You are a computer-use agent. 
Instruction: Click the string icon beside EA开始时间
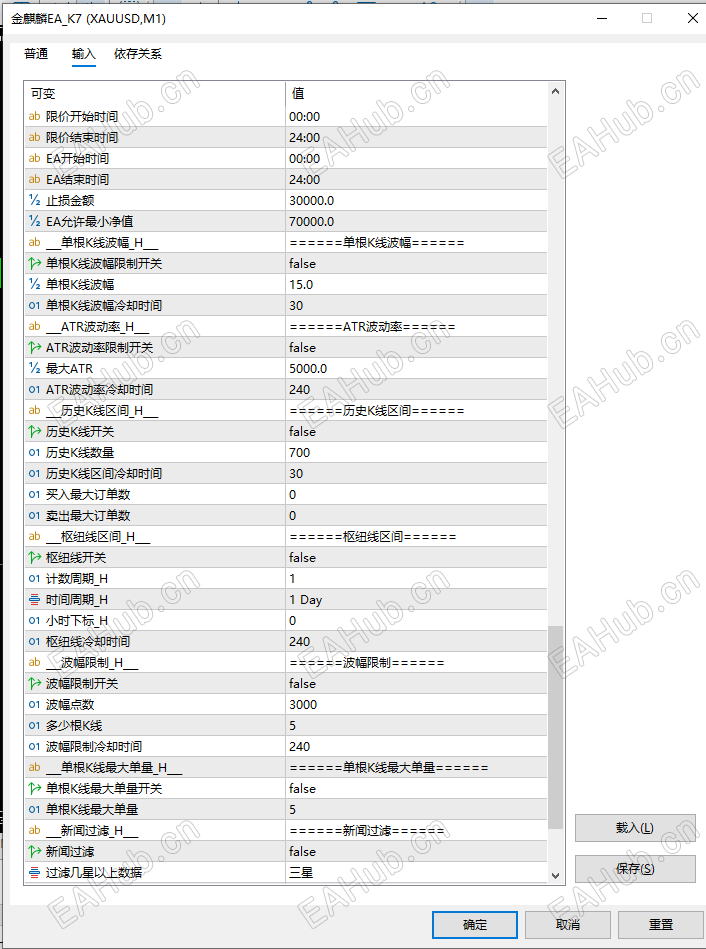coord(35,159)
